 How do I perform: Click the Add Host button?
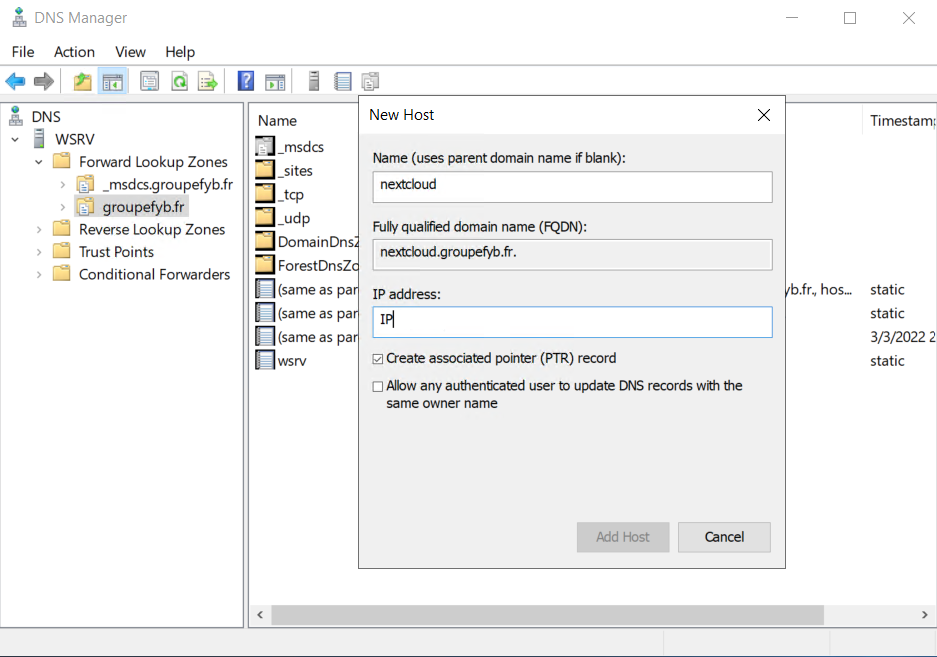tap(623, 537)
